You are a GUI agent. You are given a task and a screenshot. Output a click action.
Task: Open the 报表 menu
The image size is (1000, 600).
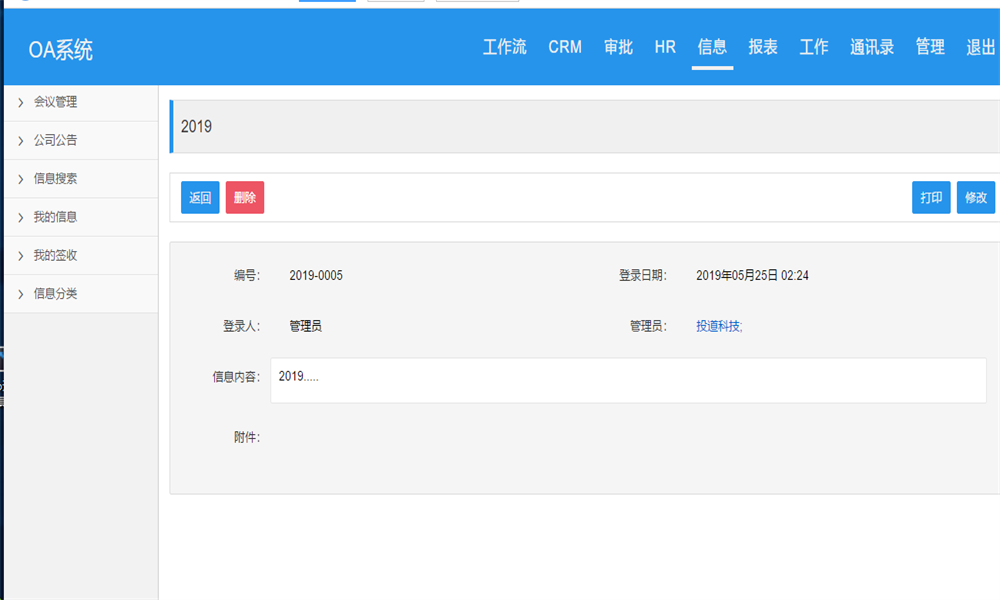click(x=763, y=47)
